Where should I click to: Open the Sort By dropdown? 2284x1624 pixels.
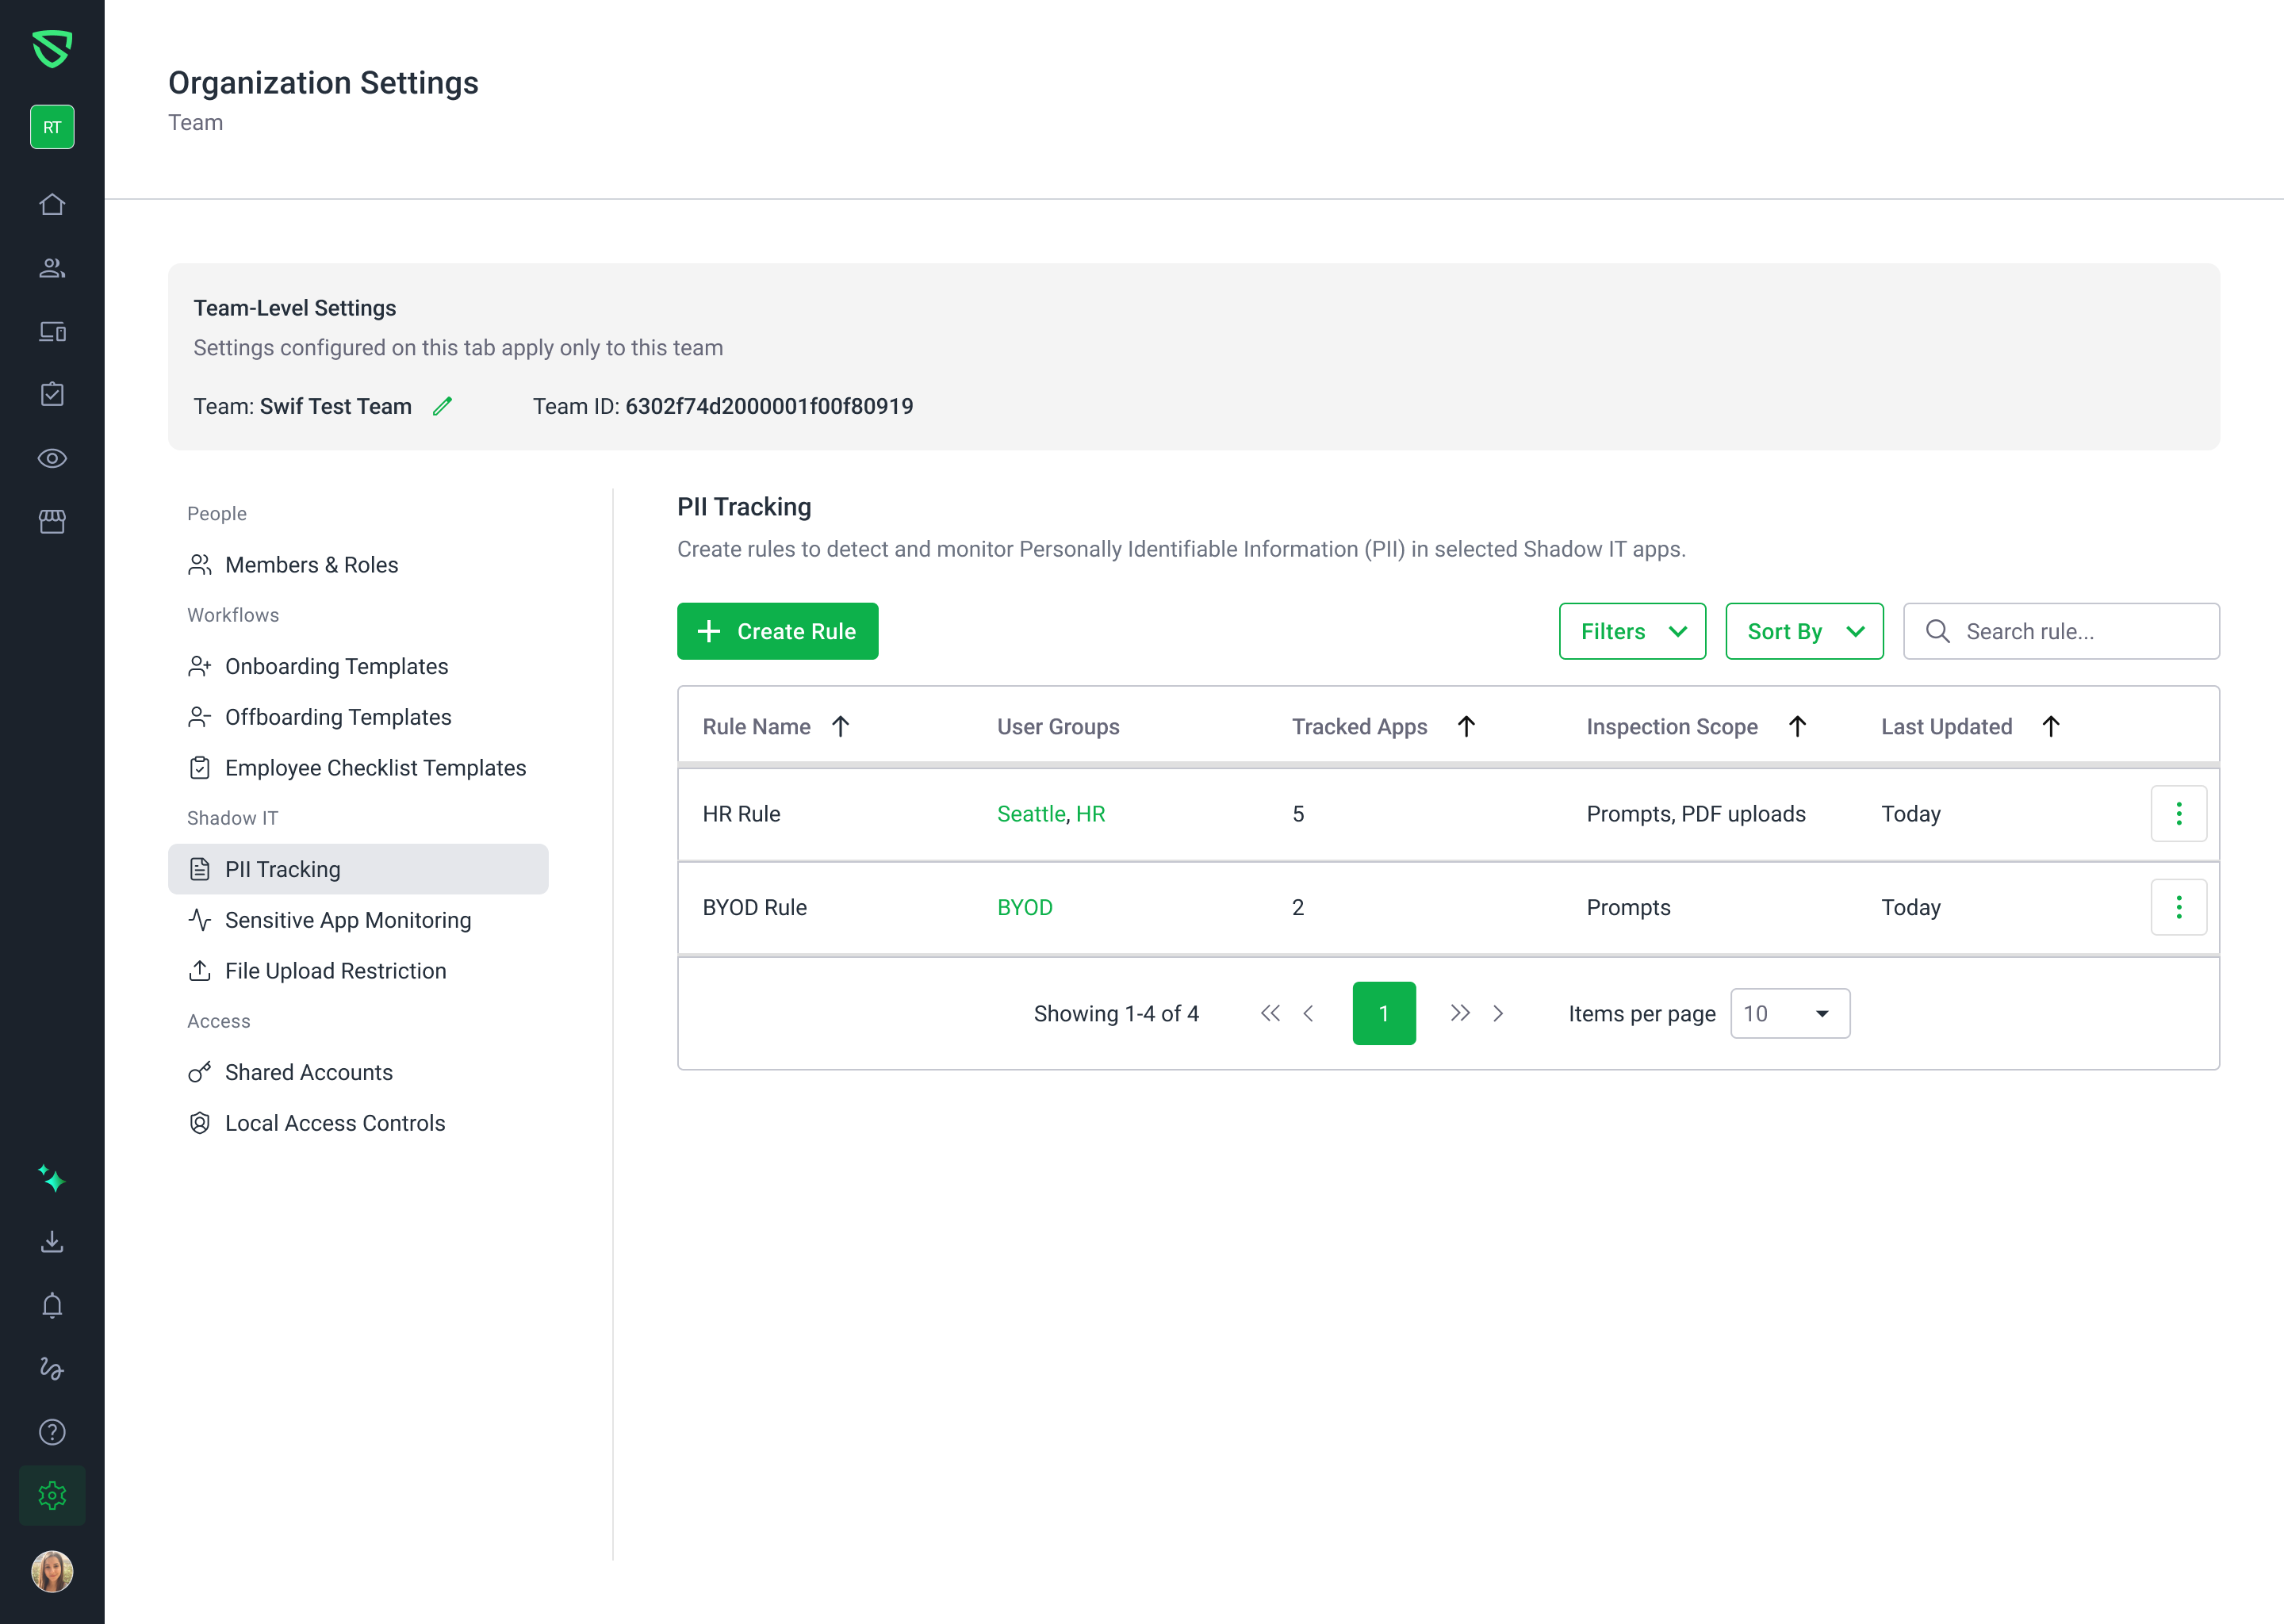coord(1804,631)
